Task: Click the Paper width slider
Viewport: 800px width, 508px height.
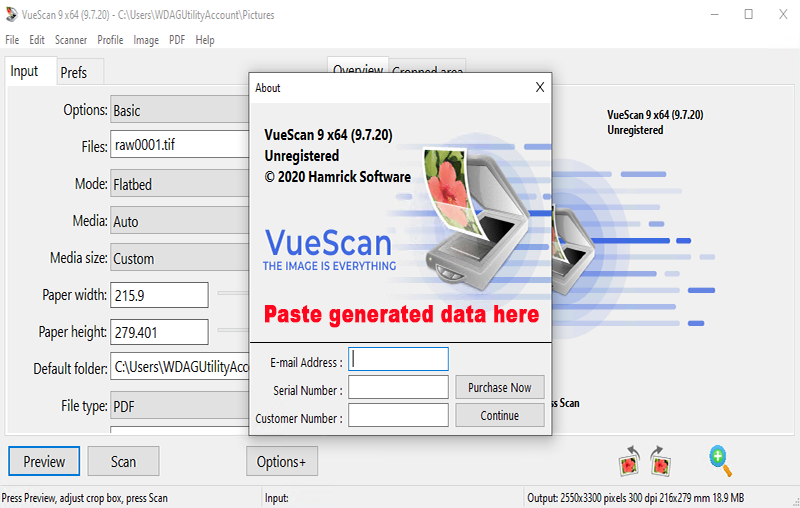Action: (x=233, y=293)
